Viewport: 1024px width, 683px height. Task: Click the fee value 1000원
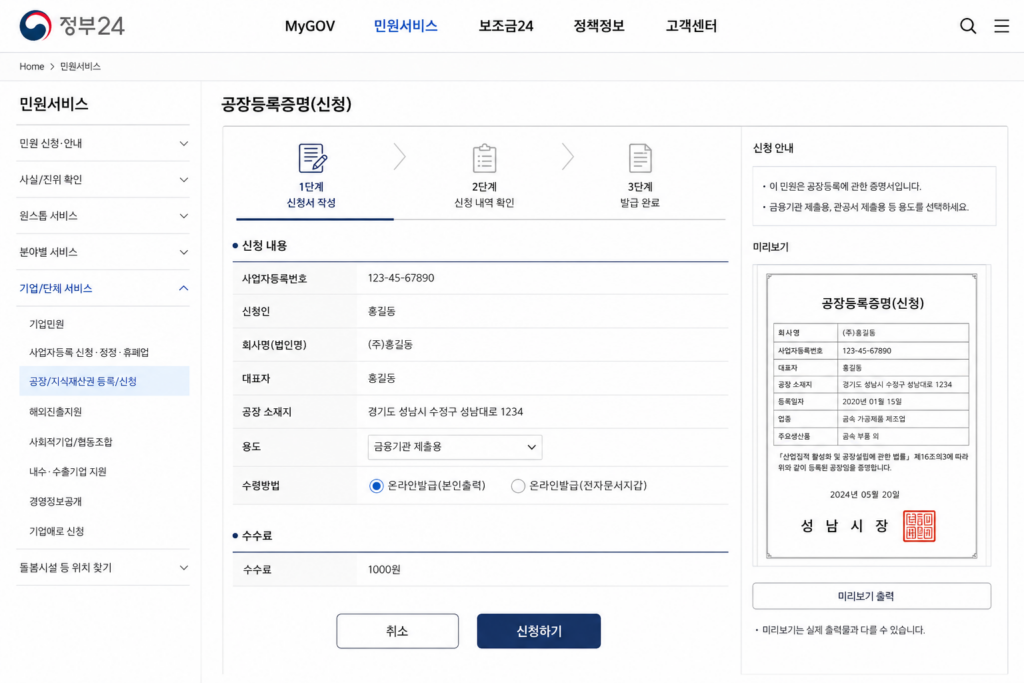pos(384,569)
